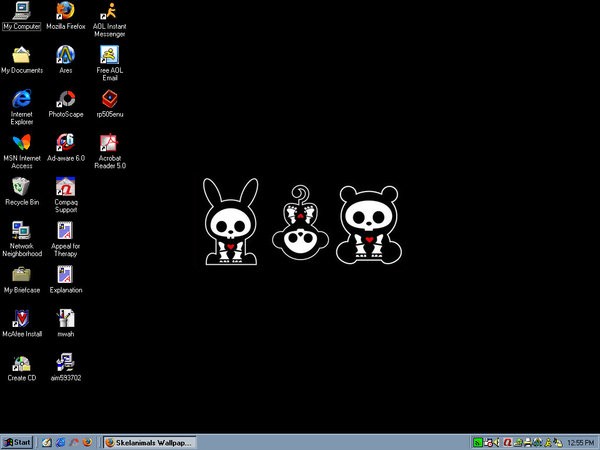Select the Ad-aware 6.0 shortcut
Screen dimensions: 600x450
pyautogui.click(x=65, y=148)
